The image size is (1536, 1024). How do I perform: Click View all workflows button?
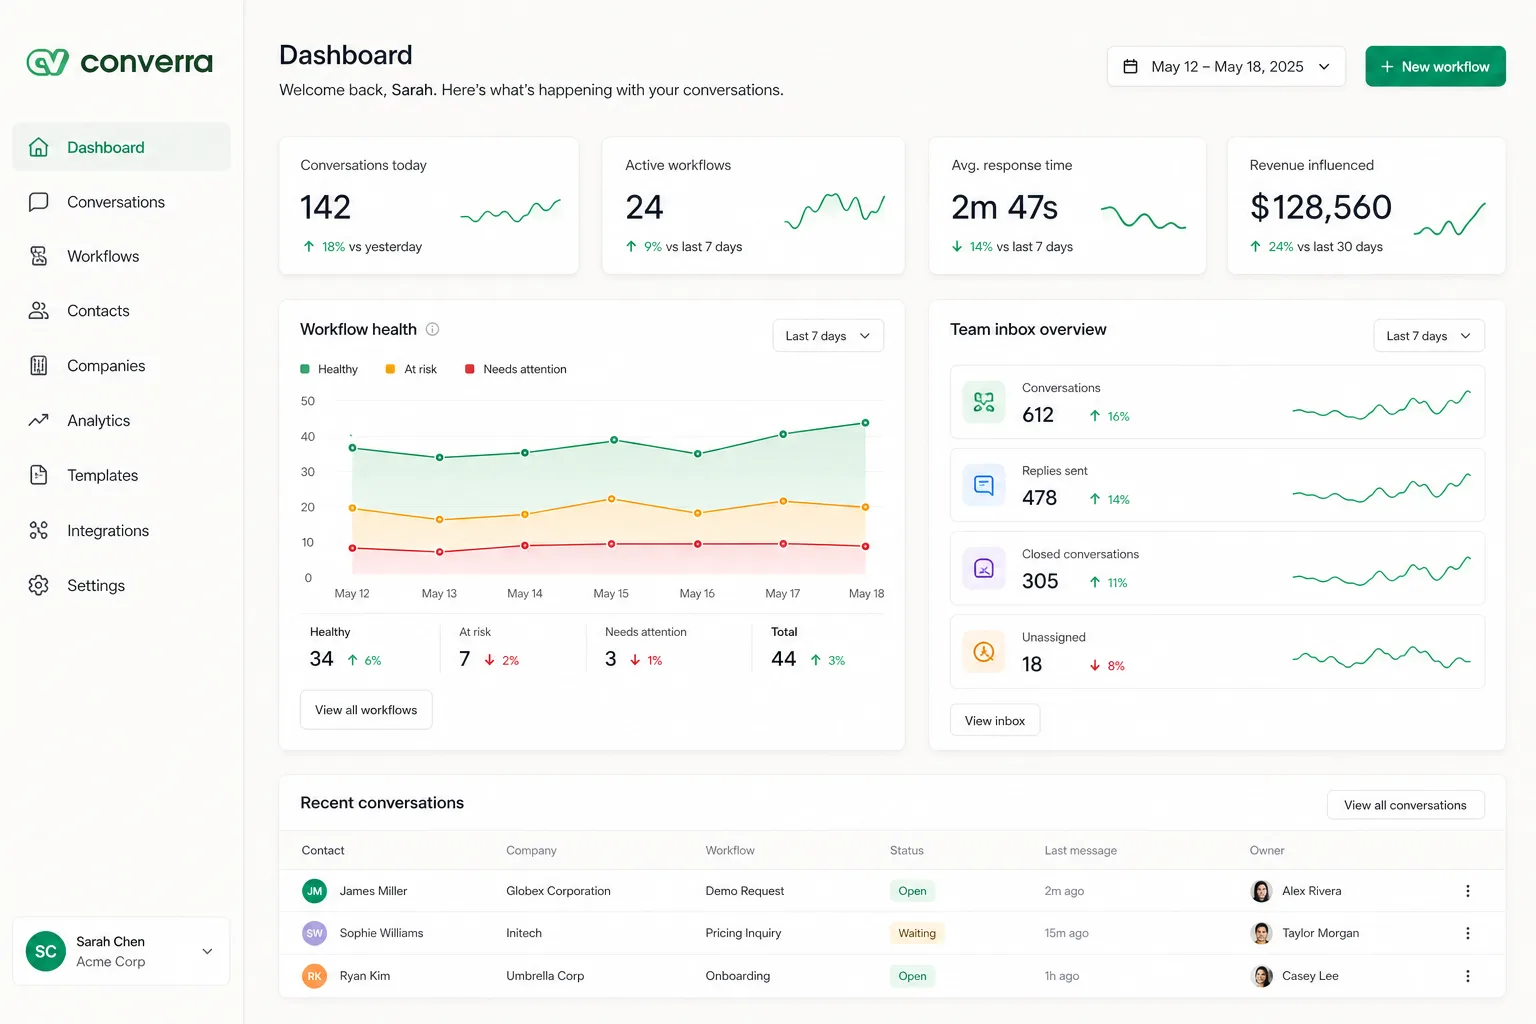click(366, 710)
